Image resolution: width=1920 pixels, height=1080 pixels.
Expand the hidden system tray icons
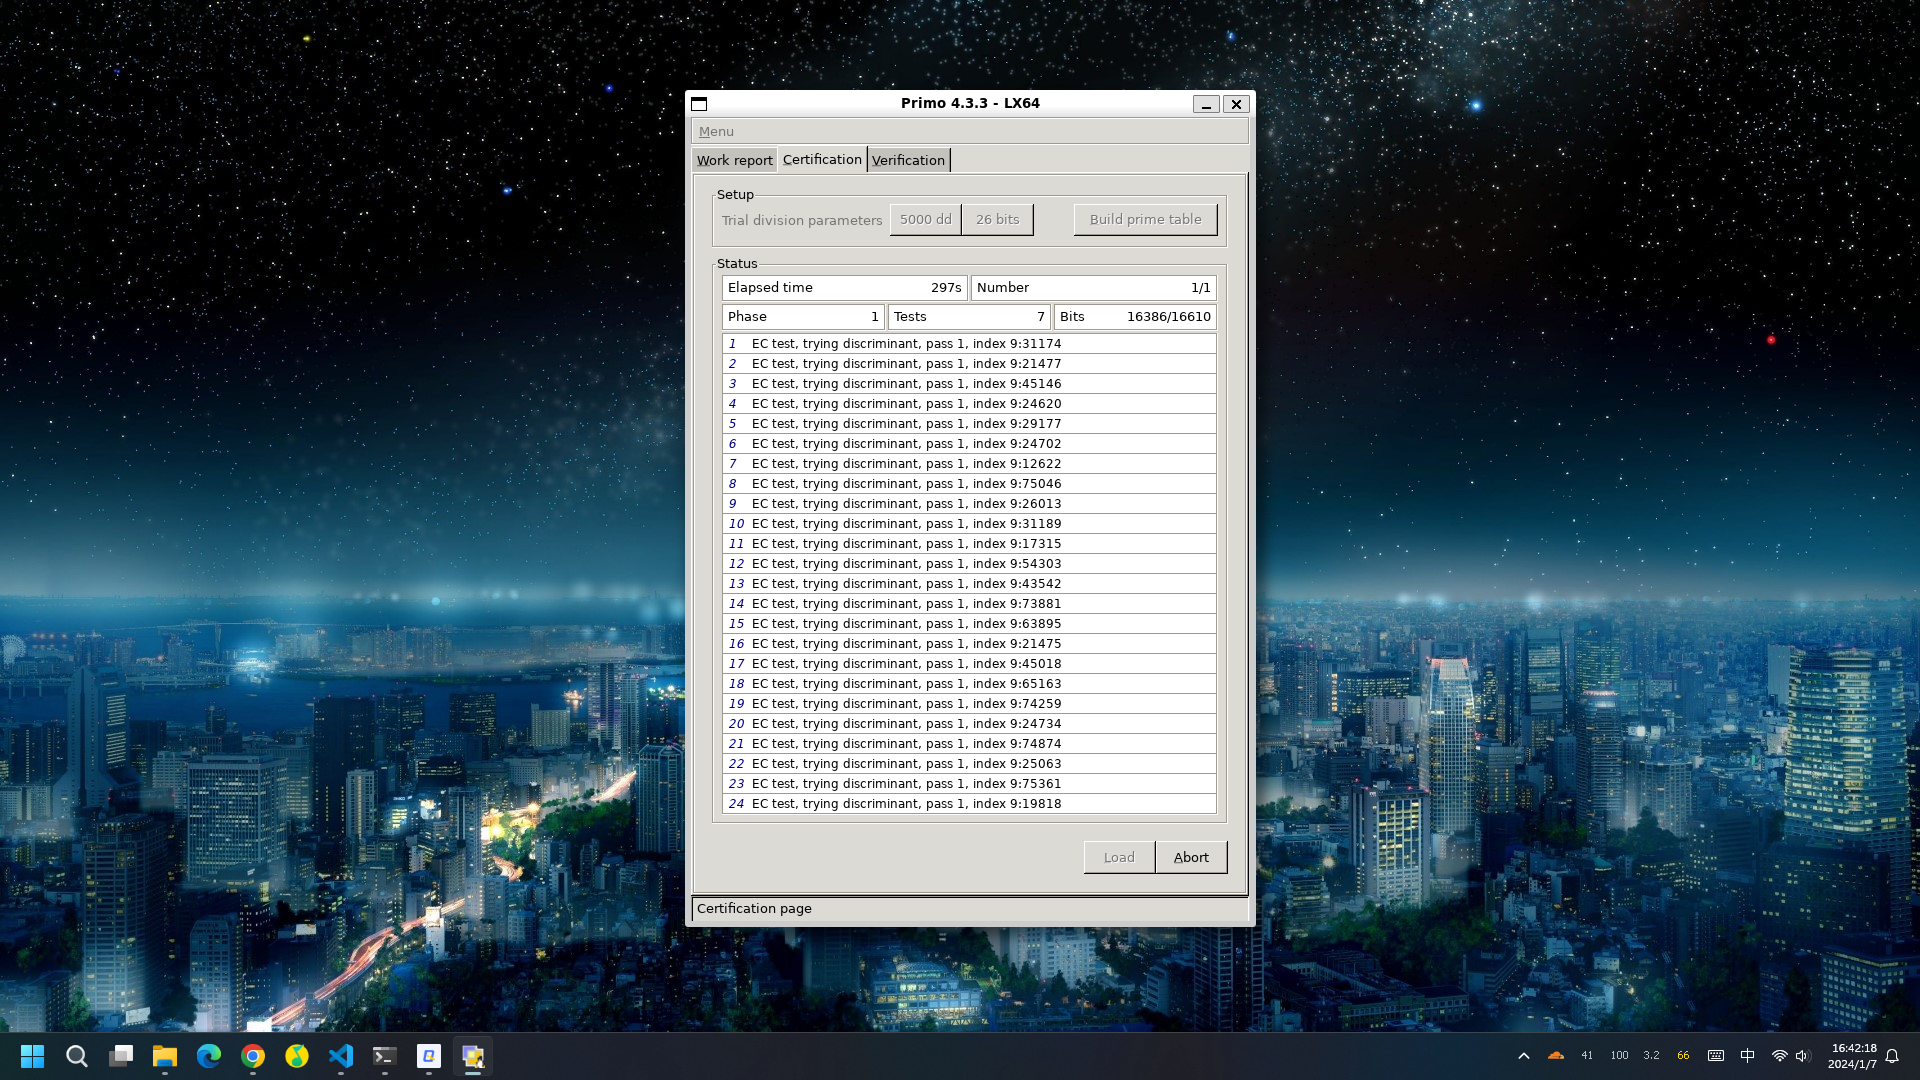[1524, 1056]
